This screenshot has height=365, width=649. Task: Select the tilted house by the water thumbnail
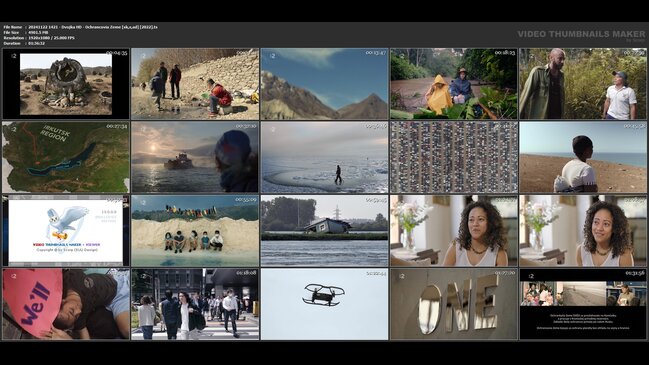tap(324, 231)
